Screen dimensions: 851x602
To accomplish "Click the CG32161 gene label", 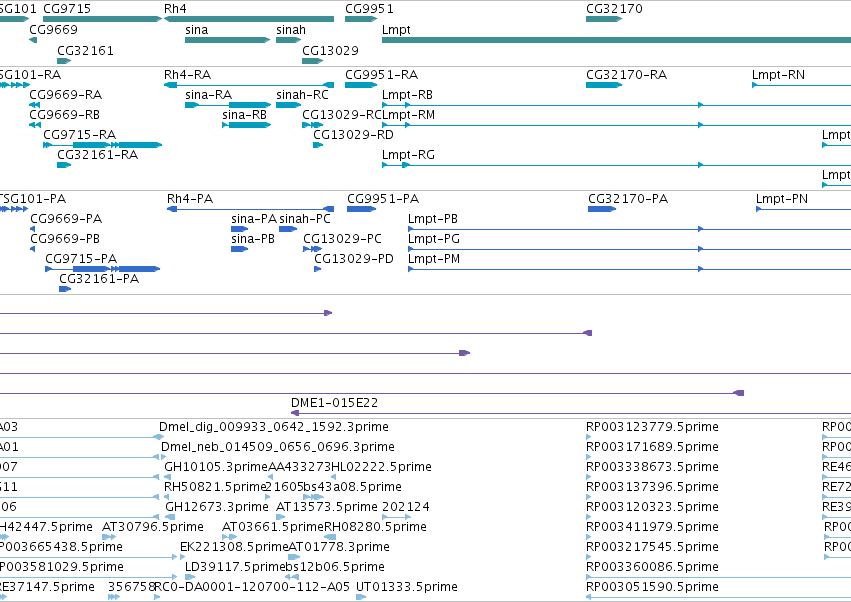I will [x=85, y=50].
